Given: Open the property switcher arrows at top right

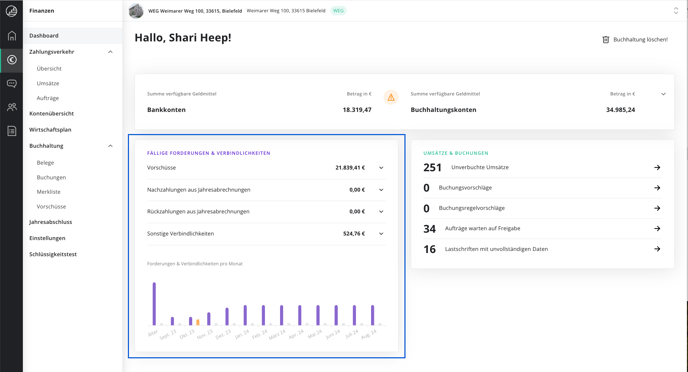Looking at the screenshot, I should point(676,11).
